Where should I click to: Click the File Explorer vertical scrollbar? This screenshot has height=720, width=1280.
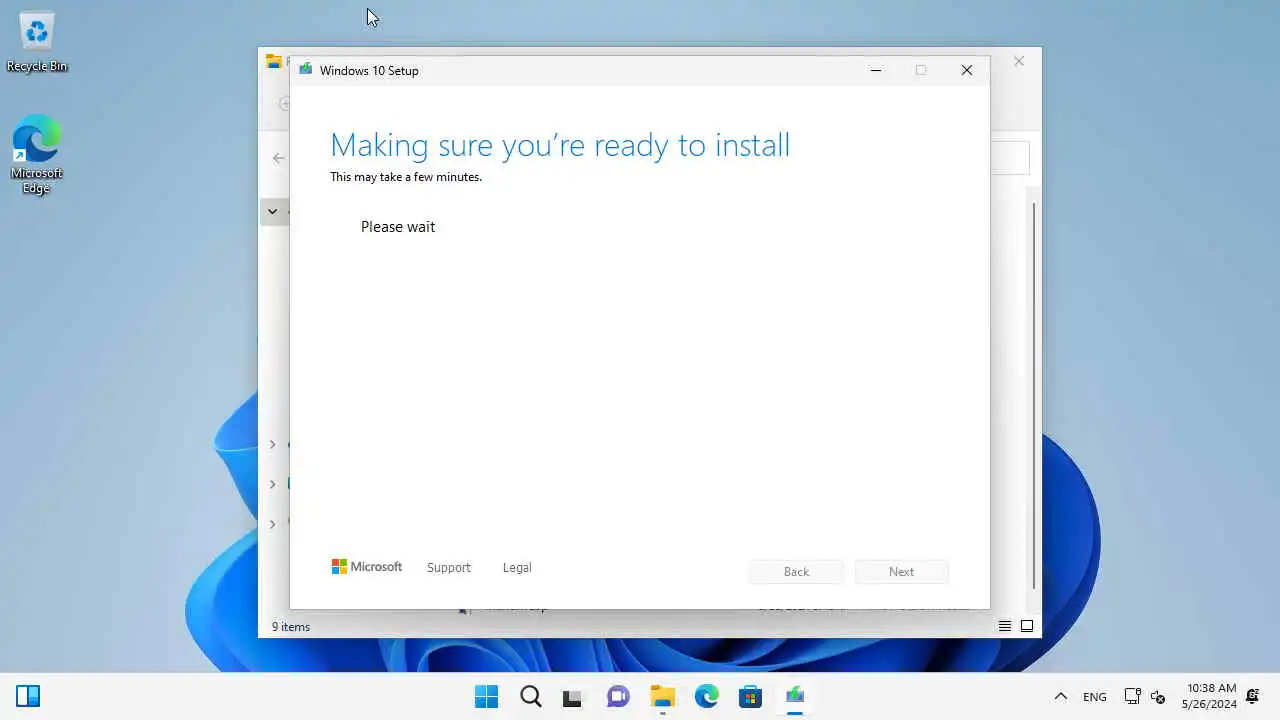tap(1033, 395)
